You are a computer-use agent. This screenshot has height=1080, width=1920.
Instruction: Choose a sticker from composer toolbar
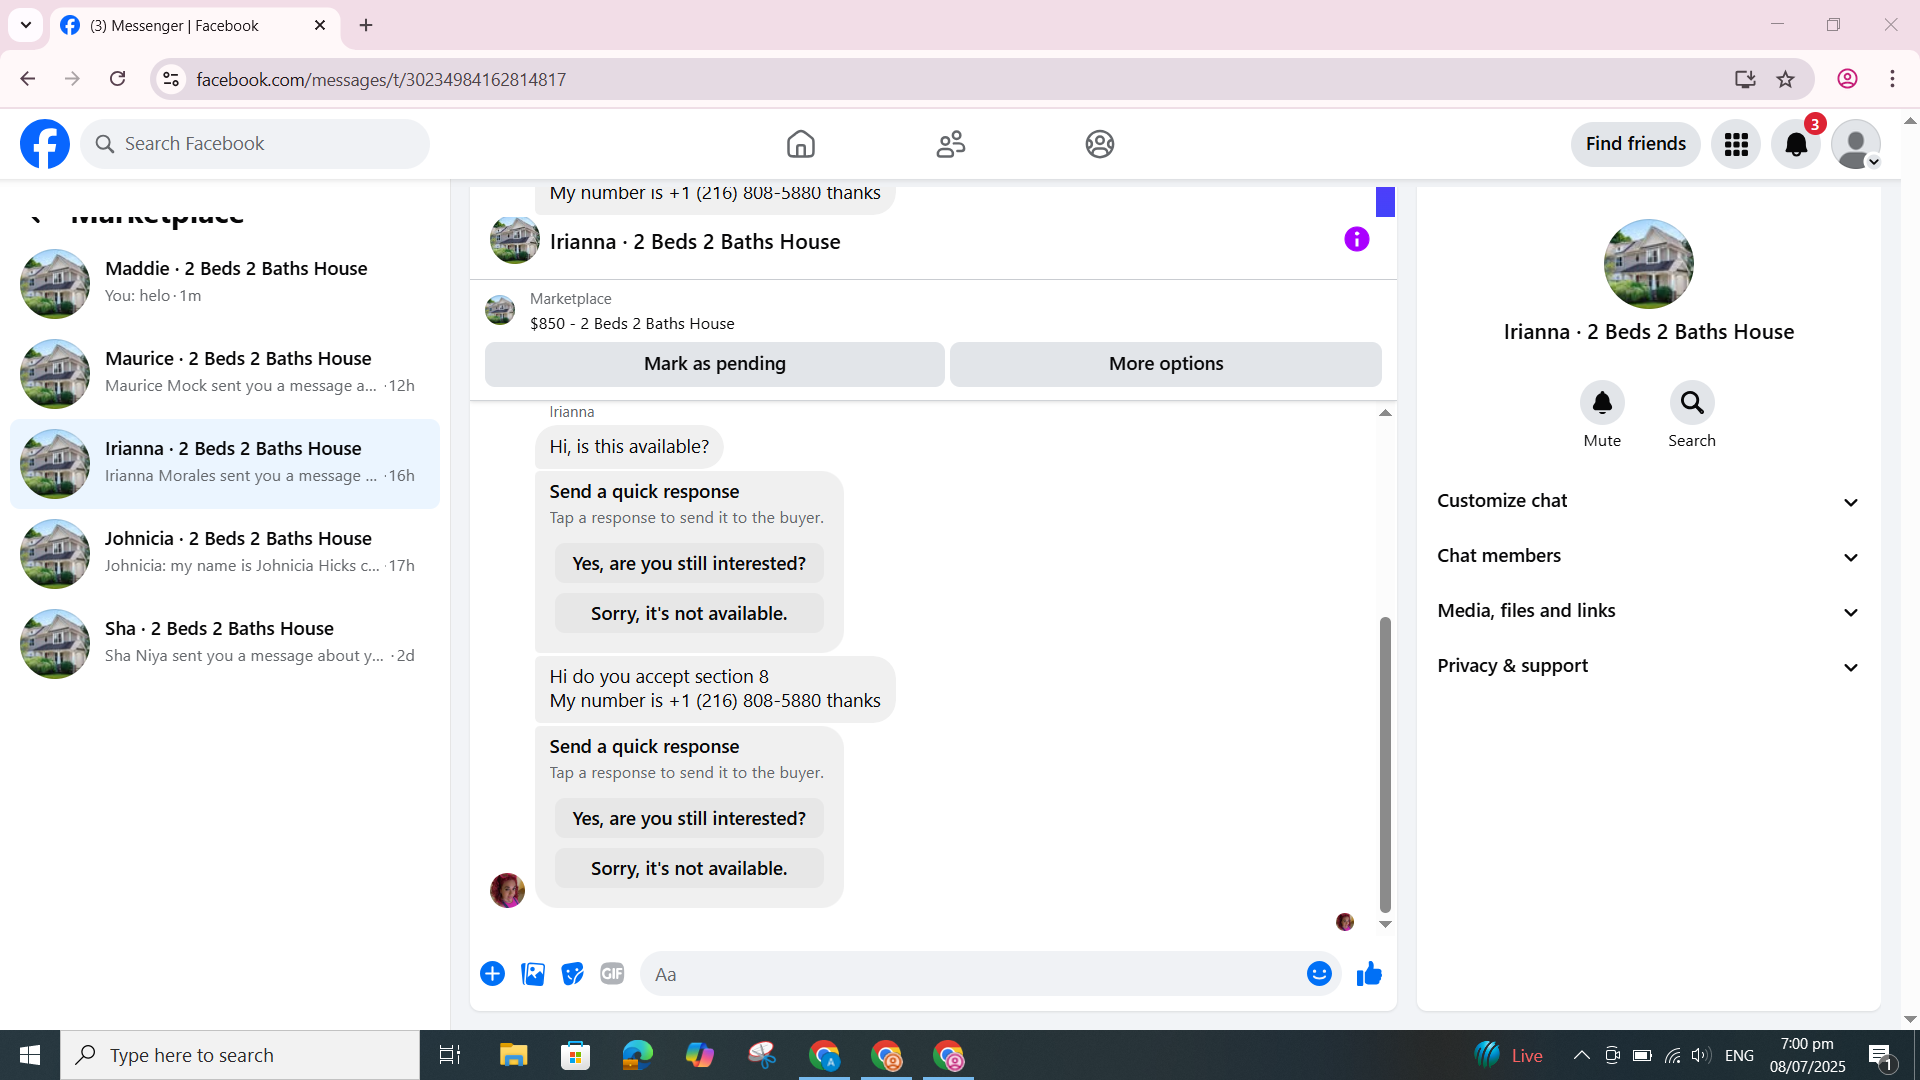click(x=572, y=974)
